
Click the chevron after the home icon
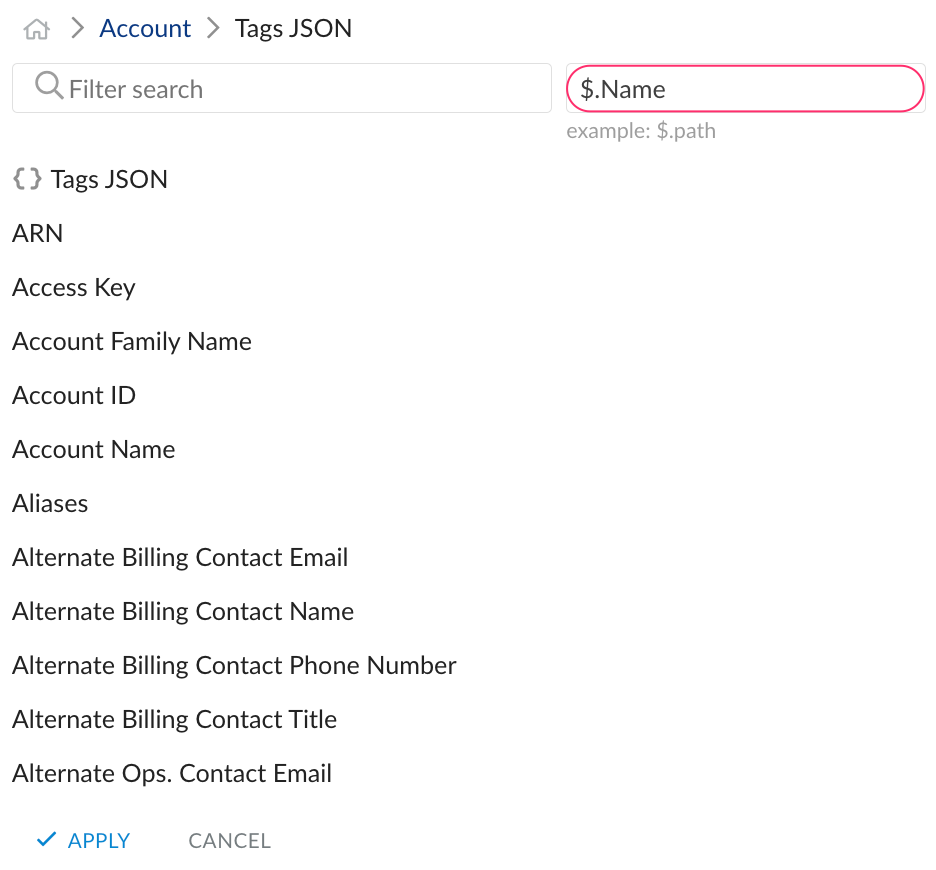coord(76,28)
